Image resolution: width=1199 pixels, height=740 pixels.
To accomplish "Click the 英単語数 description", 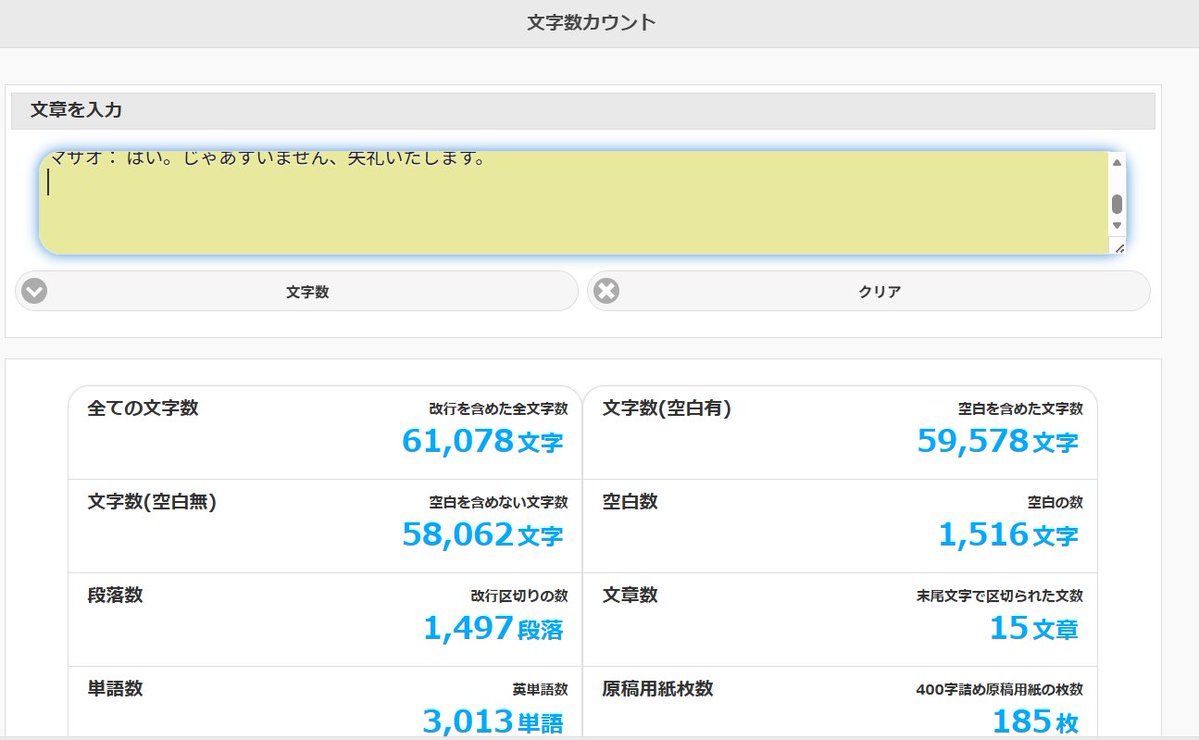I will [x=541, y=690].
